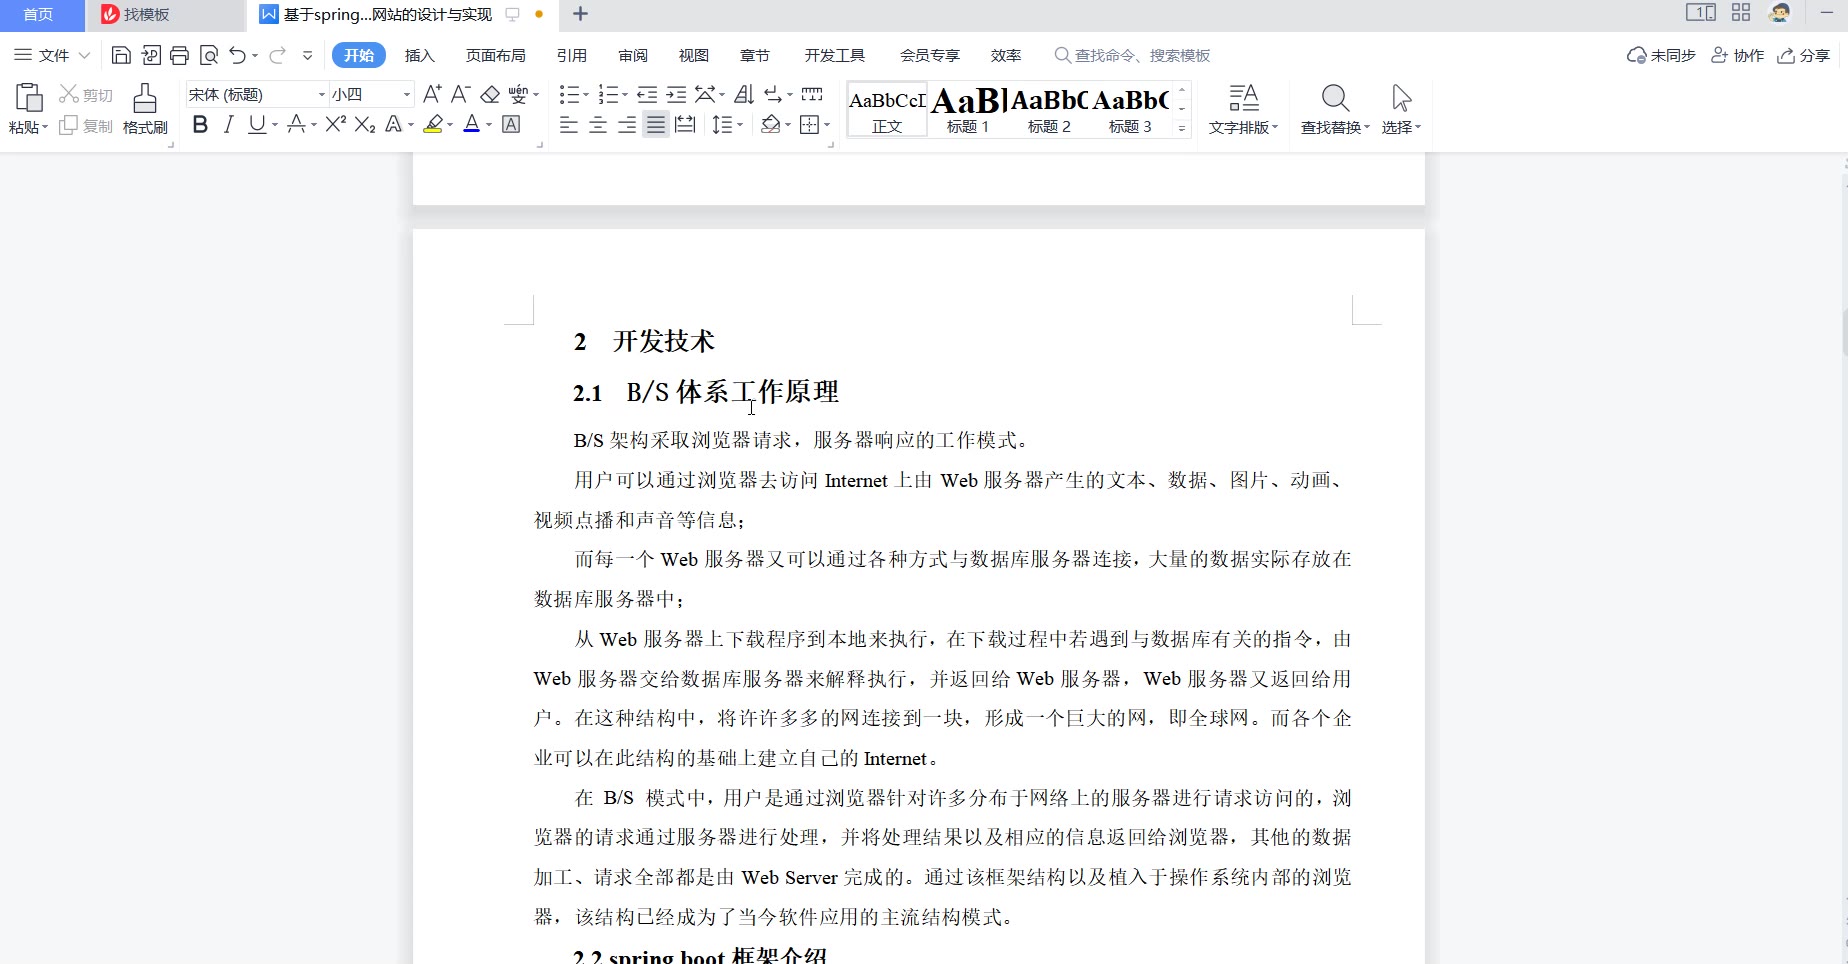This screenshot has width=1848, height=964.
Task: Increase paragraph indent
Action: 677,94
